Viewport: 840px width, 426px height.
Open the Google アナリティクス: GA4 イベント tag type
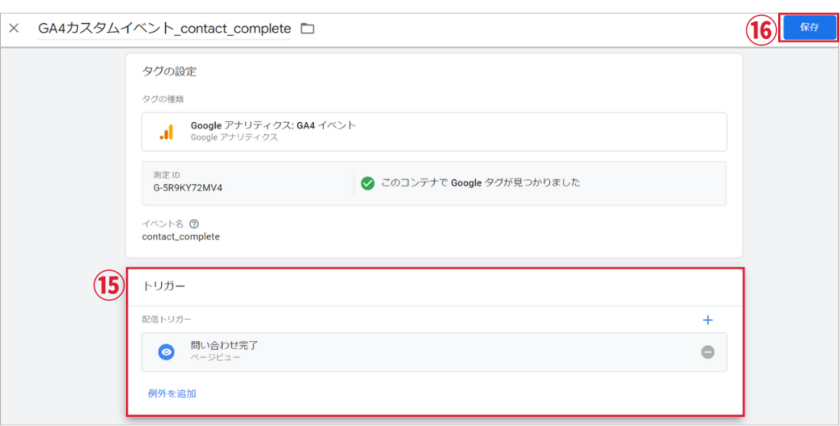pos(273,126)
